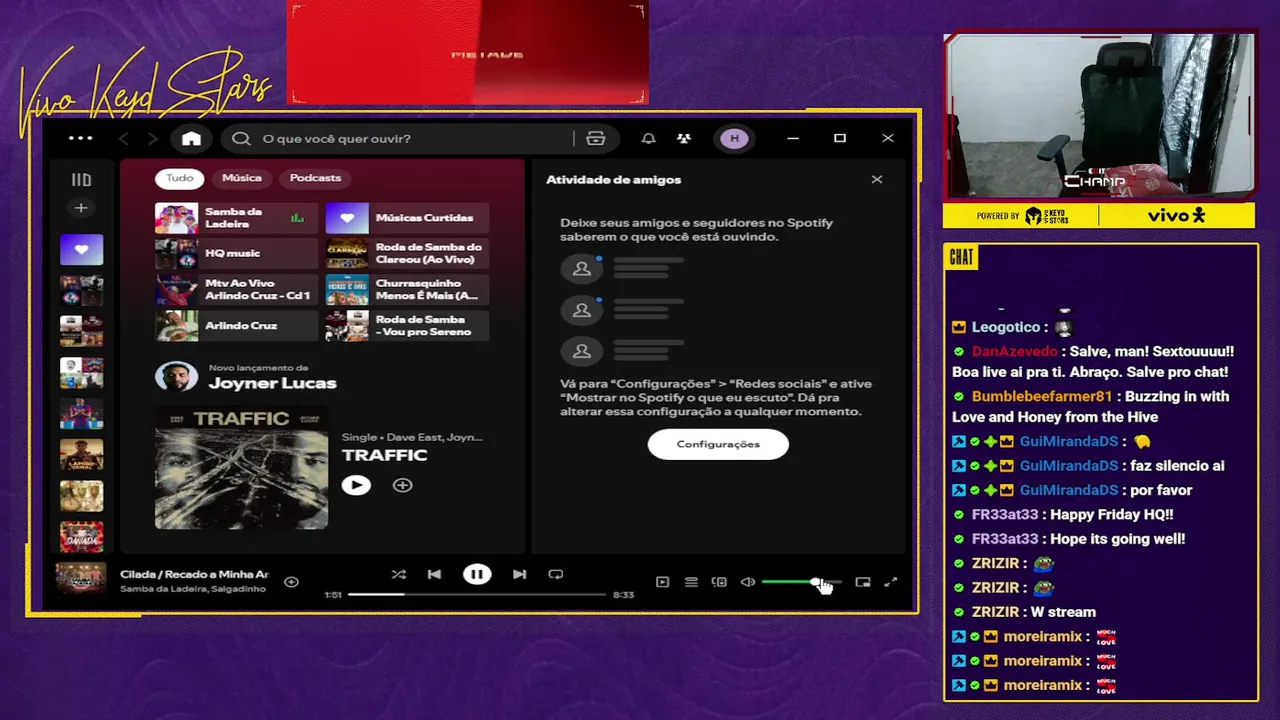This screenshot has height=720, width=1280.
Task: Toggle the friend activity icon
Action: (684, 139)
